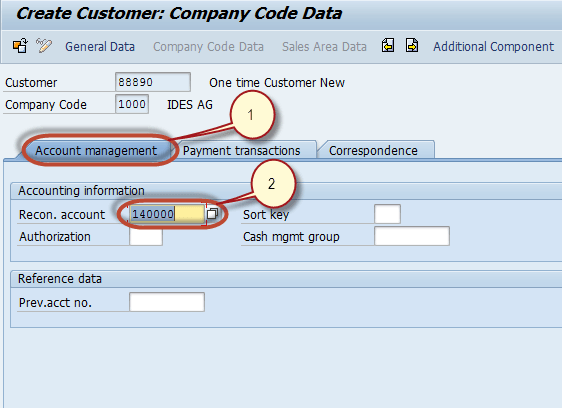Click the Other Customer icon in toolbar
Viewport: 562px width, 408px height.
click(20, 46)
